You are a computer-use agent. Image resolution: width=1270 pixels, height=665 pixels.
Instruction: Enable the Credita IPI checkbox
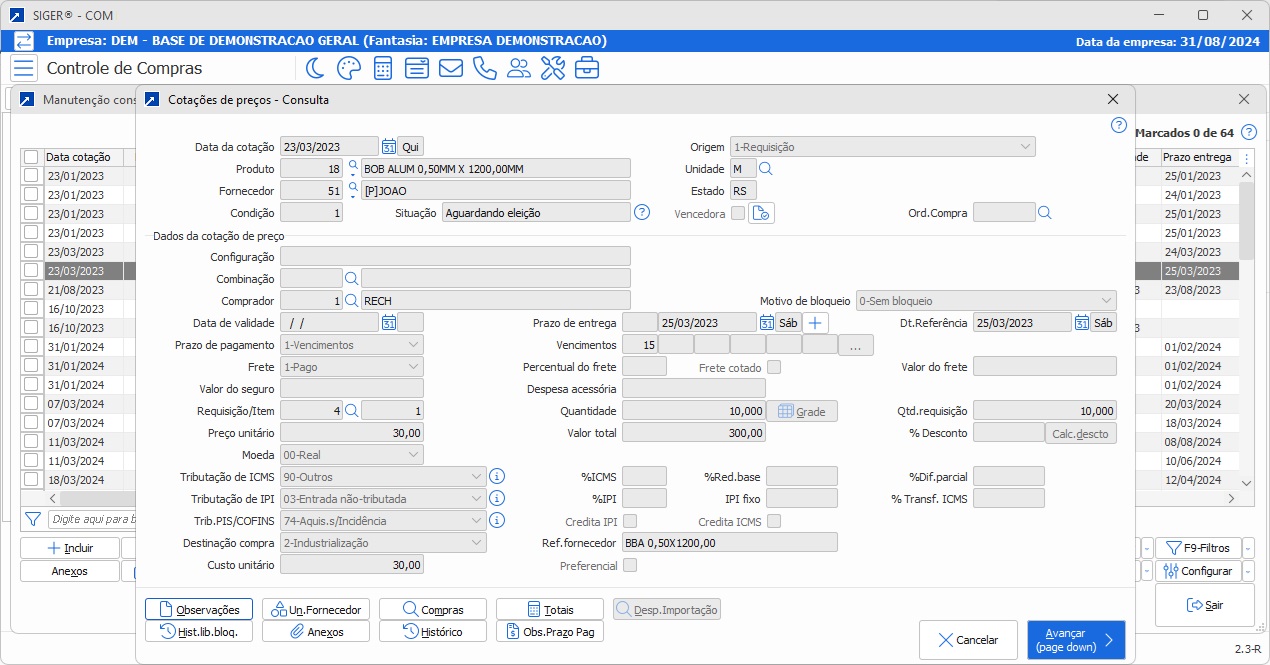(629, 521)
